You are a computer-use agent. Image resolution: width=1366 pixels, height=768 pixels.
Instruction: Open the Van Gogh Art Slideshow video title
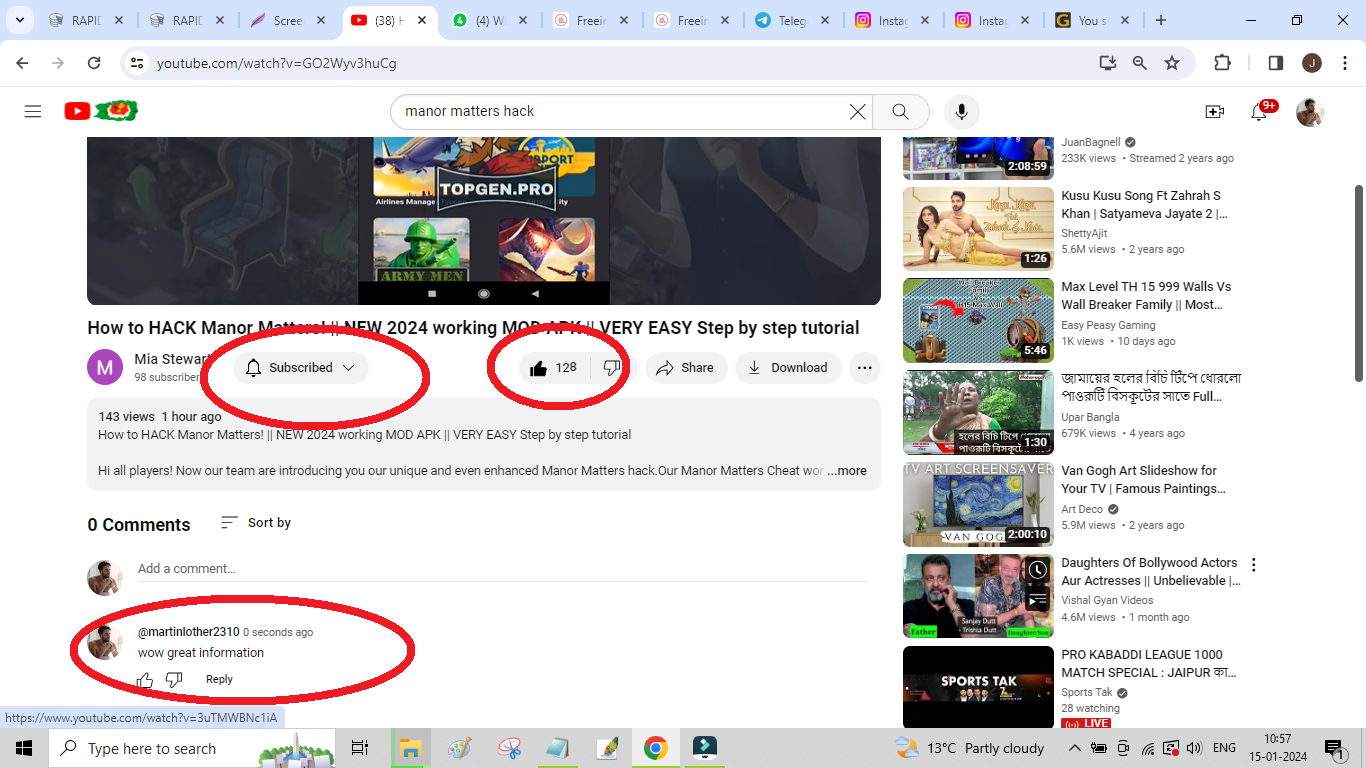1143,480
